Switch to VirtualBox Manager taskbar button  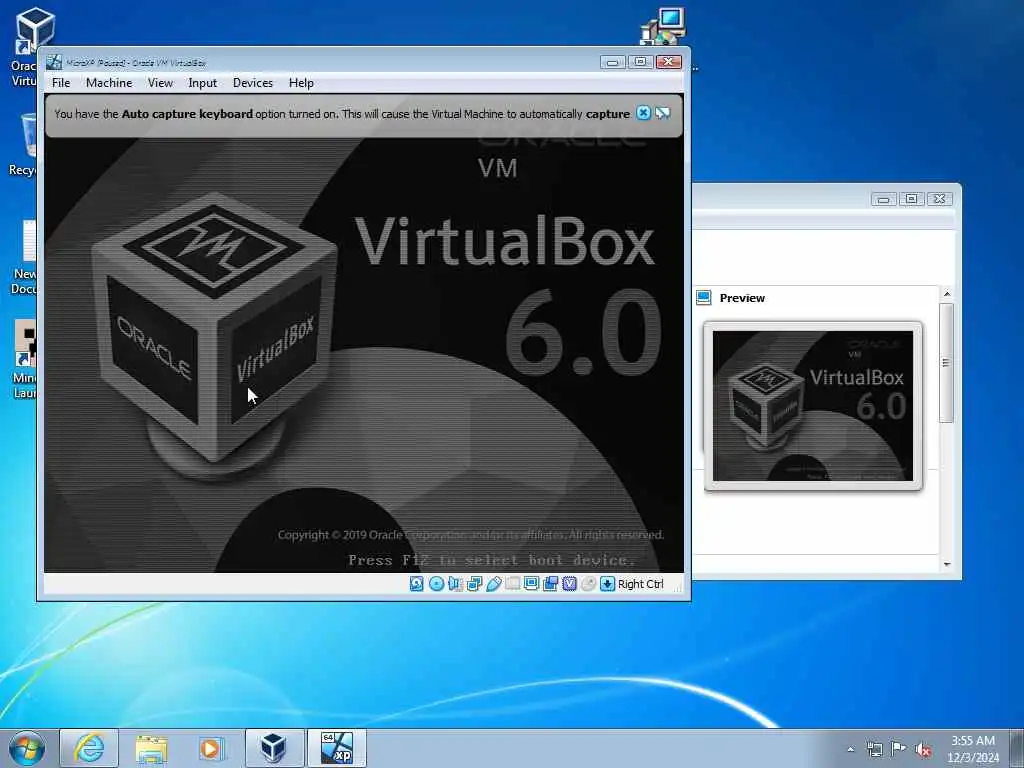[274, 748]
